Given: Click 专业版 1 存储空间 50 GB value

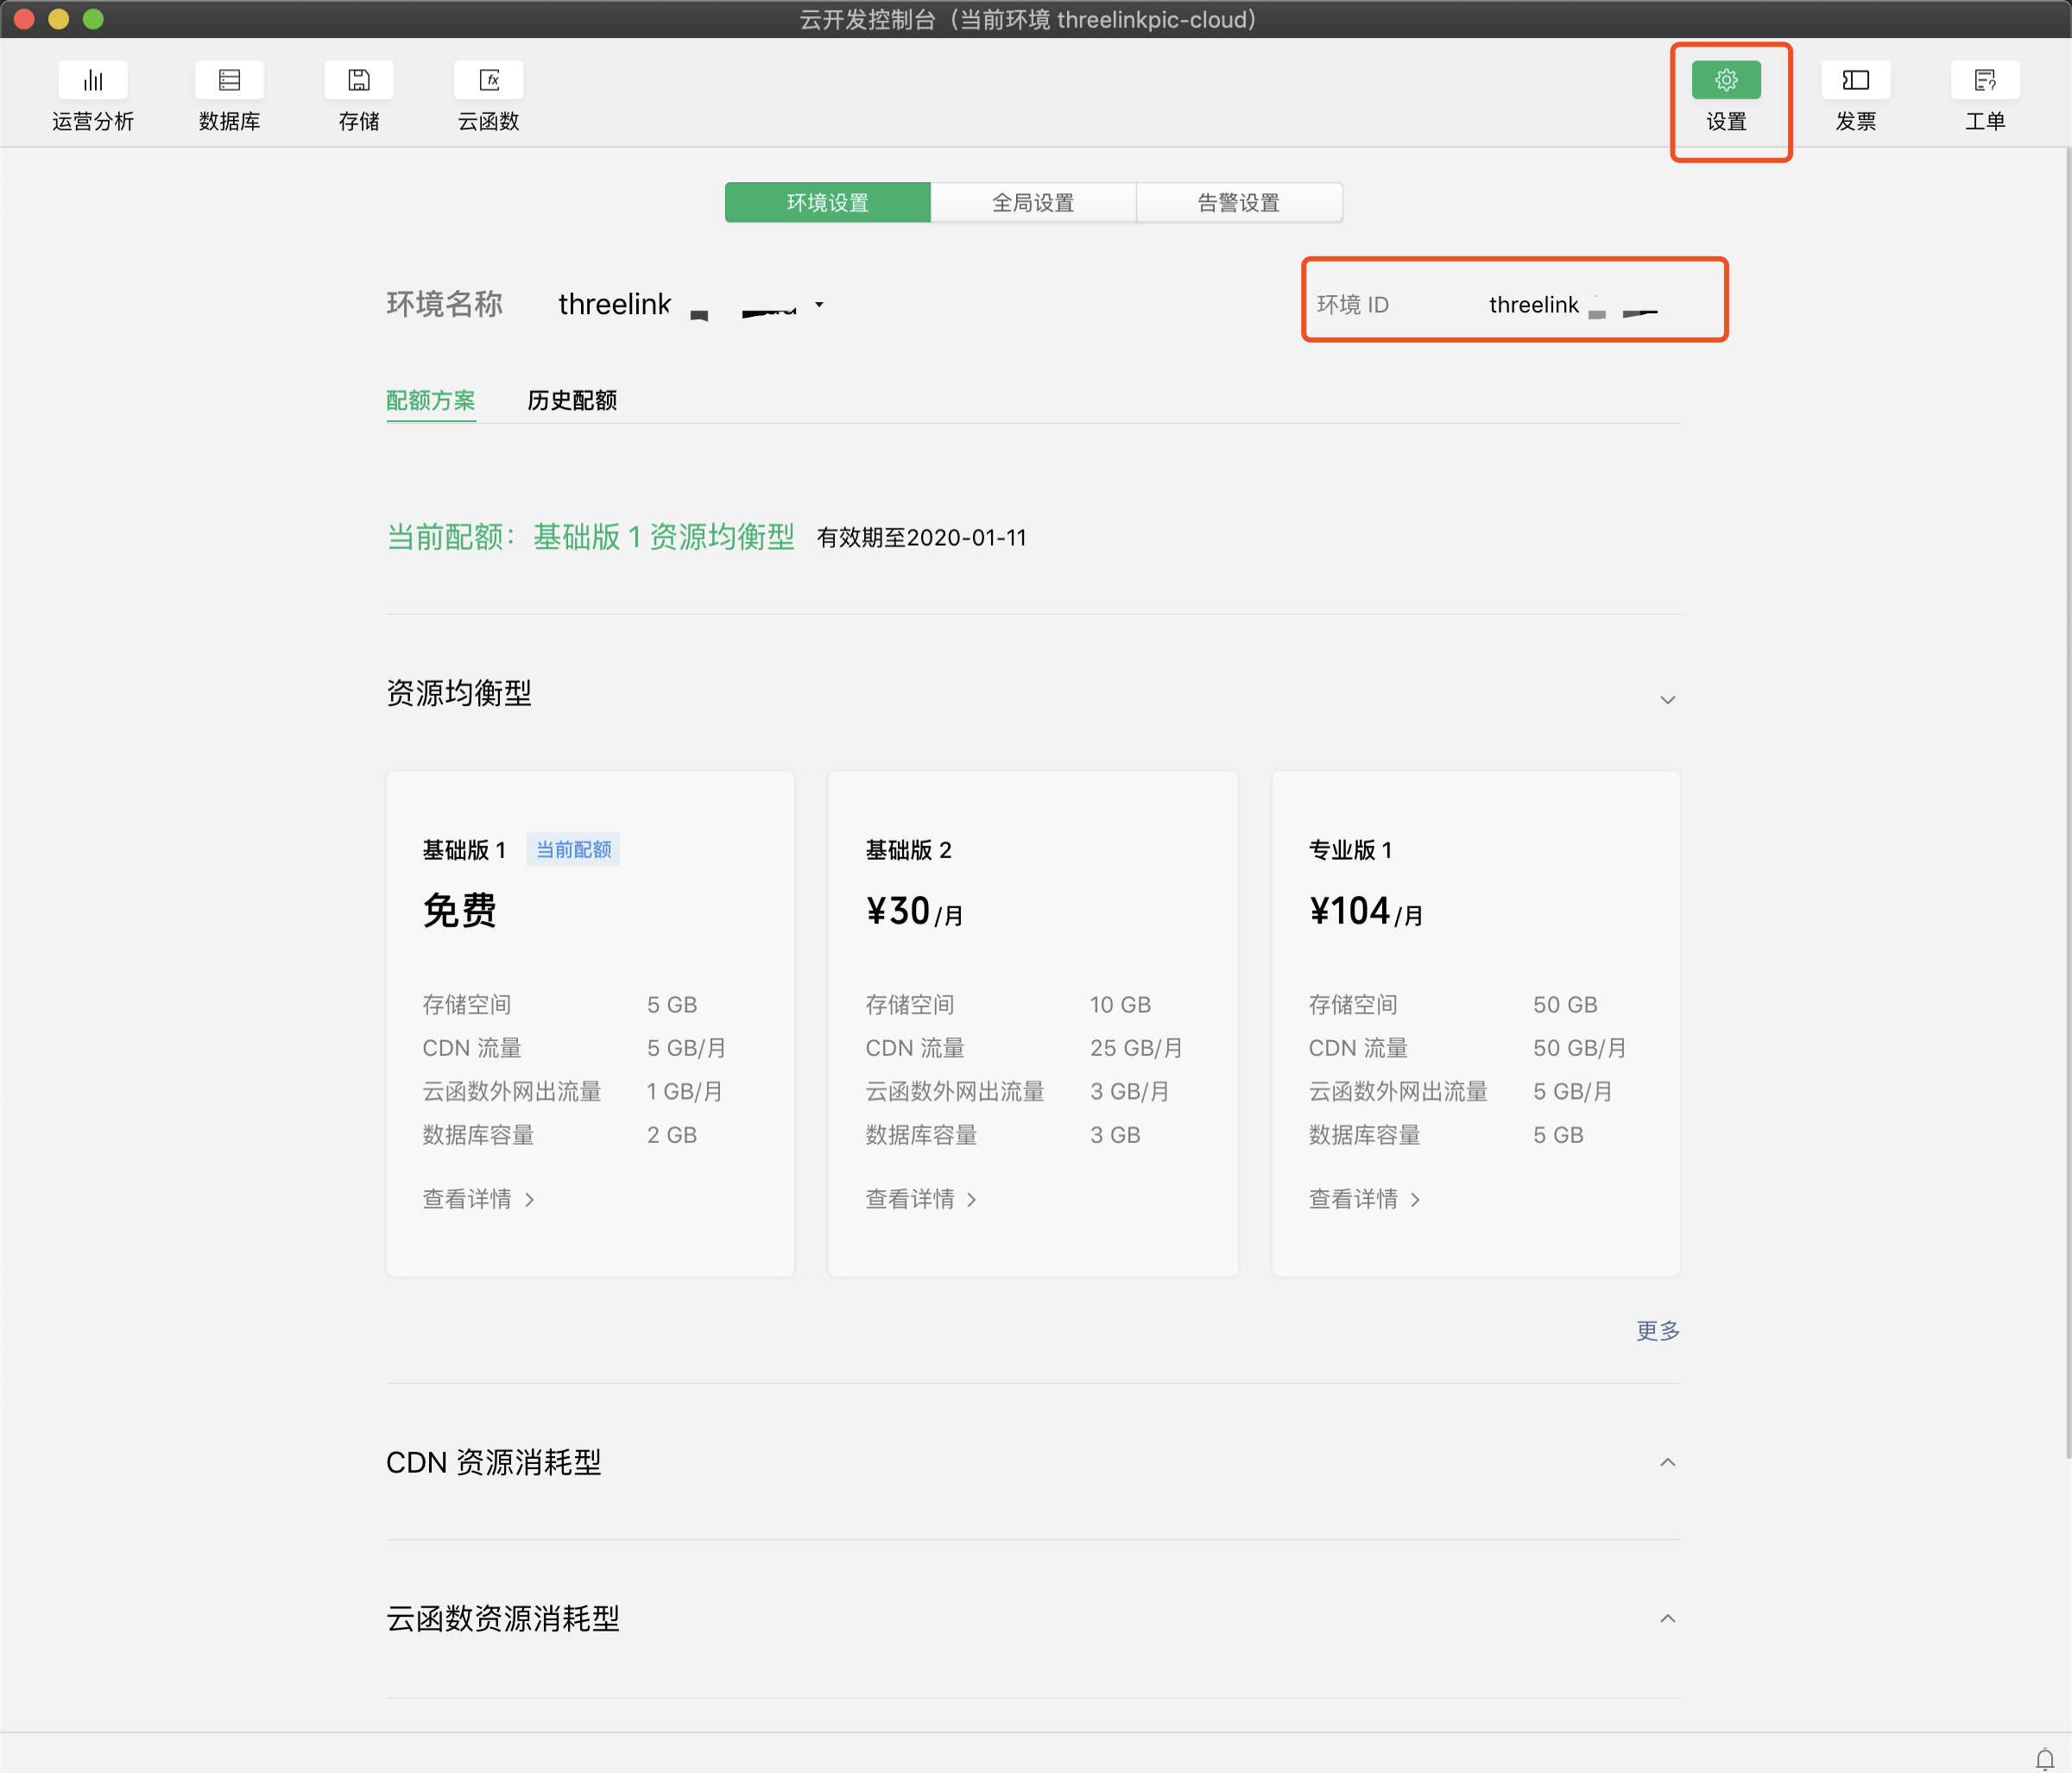Looking at the screenshot, I should click(x=1565, y=1005).
